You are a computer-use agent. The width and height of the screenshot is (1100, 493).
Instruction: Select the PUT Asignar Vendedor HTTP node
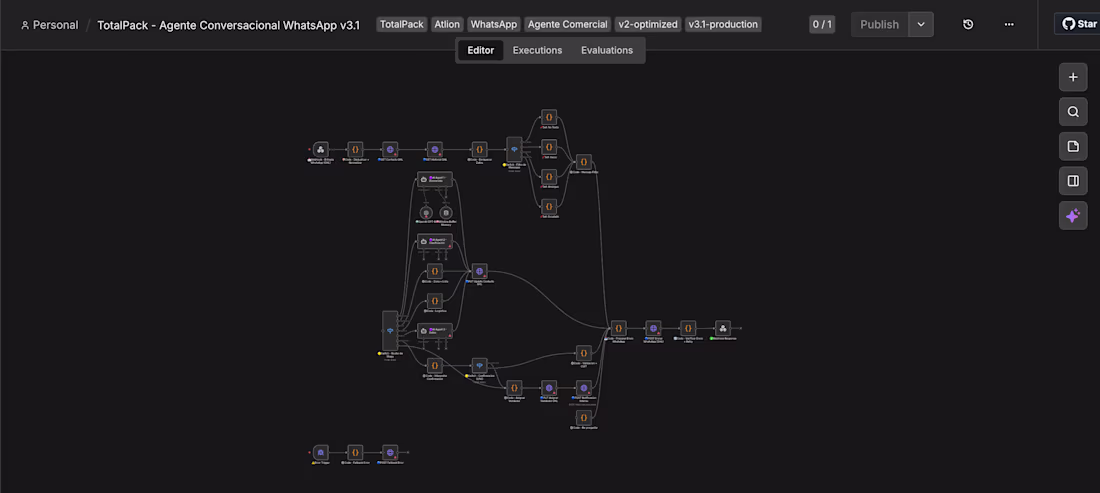tap(549, 388)
